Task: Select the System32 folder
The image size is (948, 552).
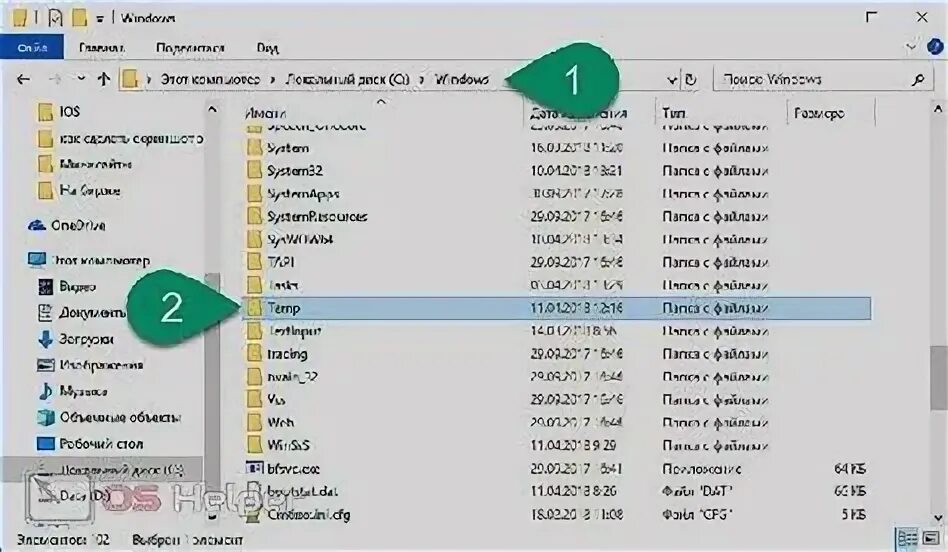Action: coord(294,171)
